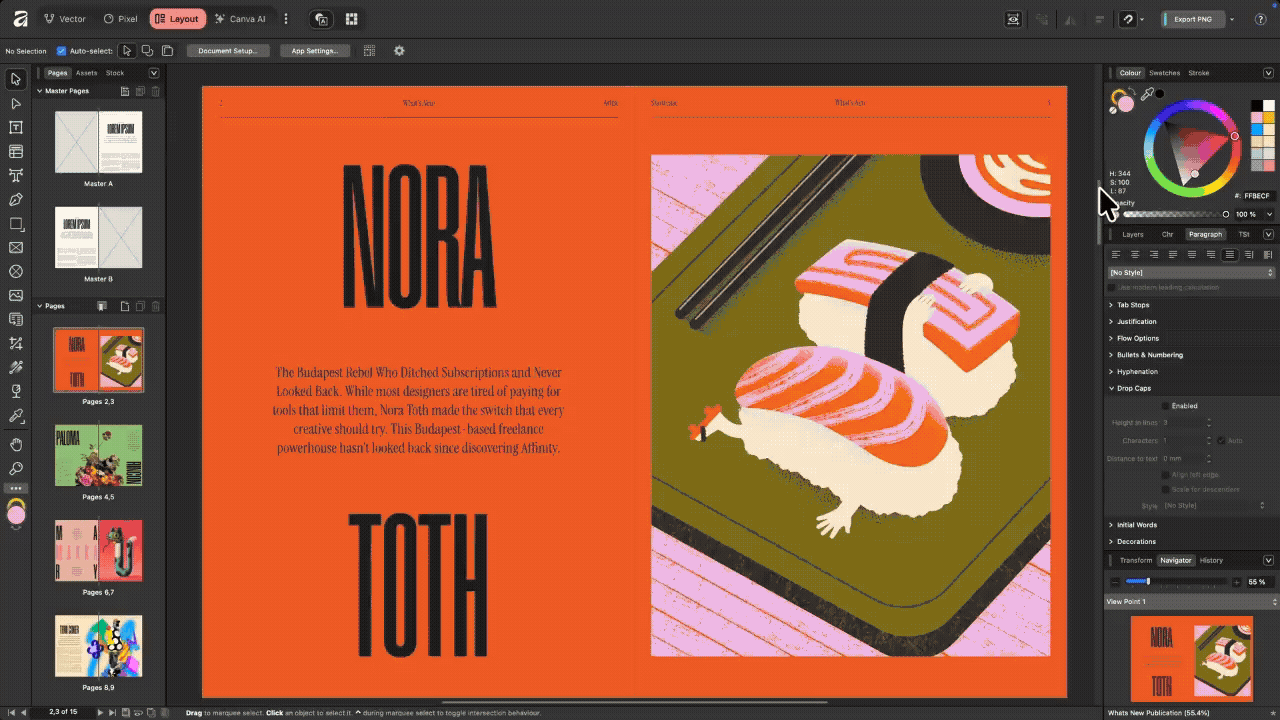Open the Swatches tab
Viewport: 1280px width, 720px height.
tap(1164, 72)
